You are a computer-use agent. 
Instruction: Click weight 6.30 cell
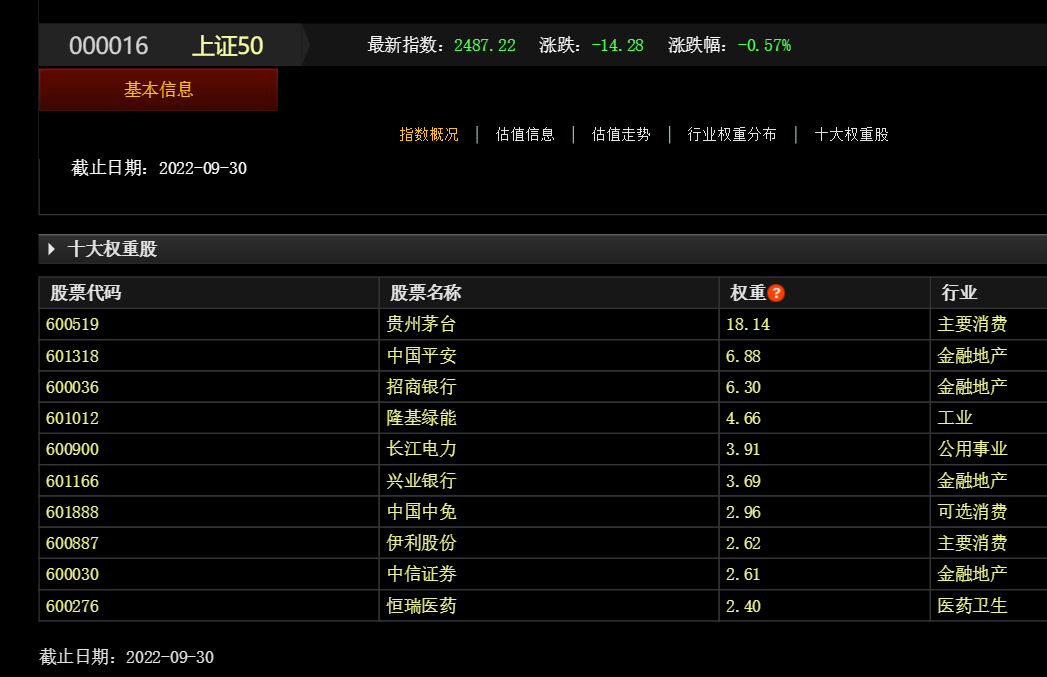coord(743,387)
